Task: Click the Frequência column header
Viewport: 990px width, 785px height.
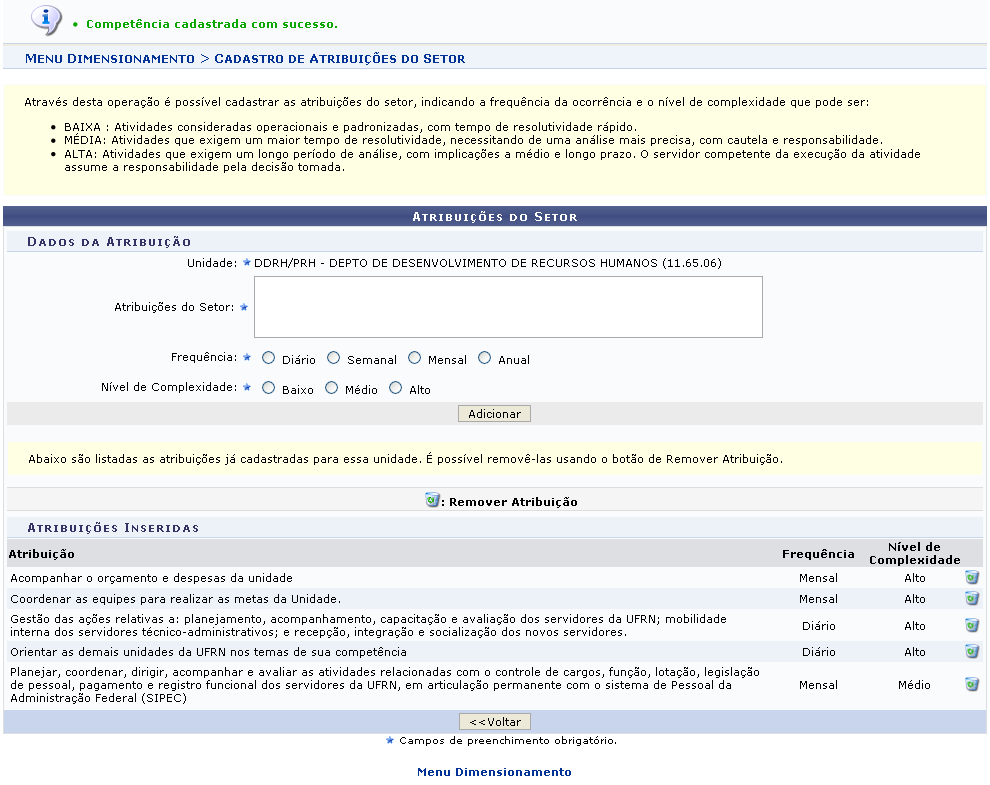Action: click(x=818, y=554)
